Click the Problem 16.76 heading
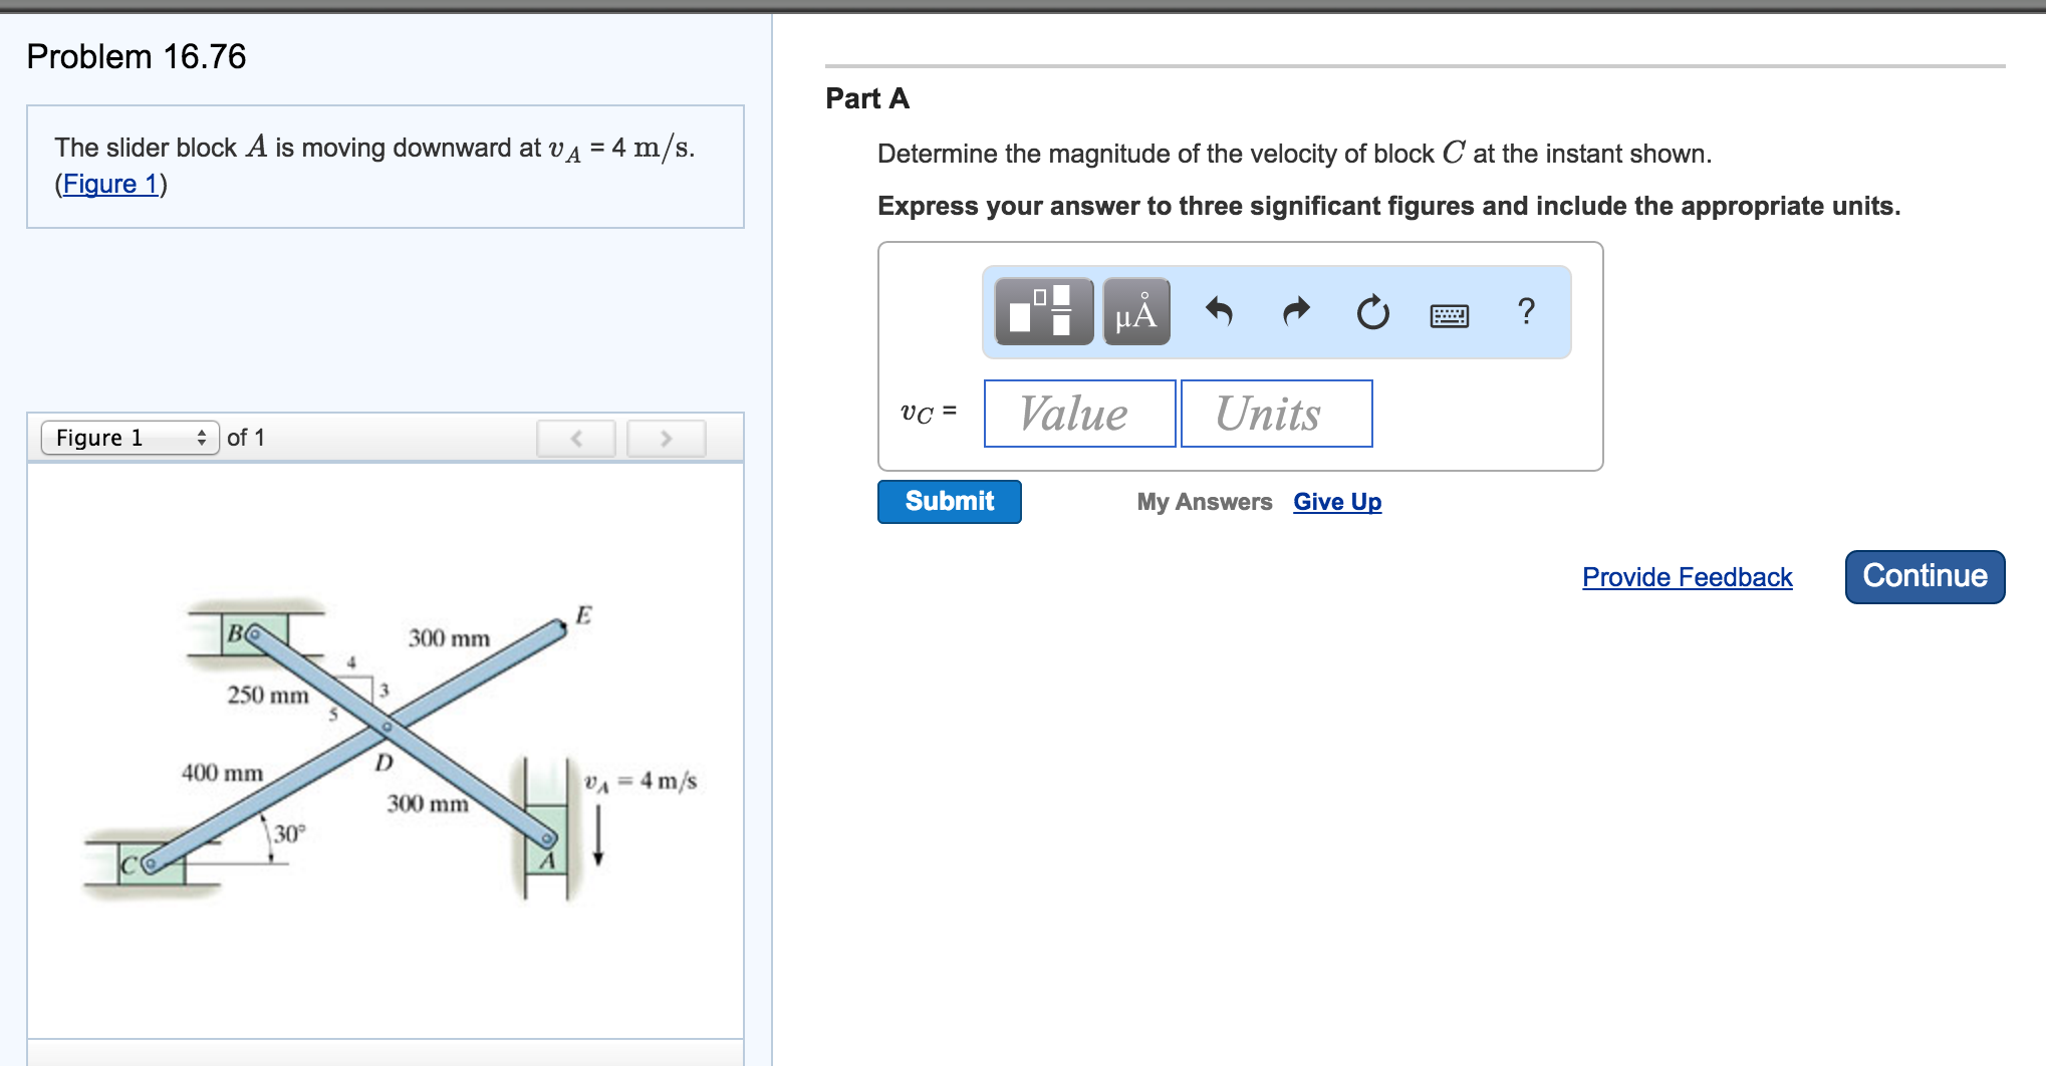The width and height of the screenshot is (2046, 1066). pyautogui.click(x=134, y=56)
